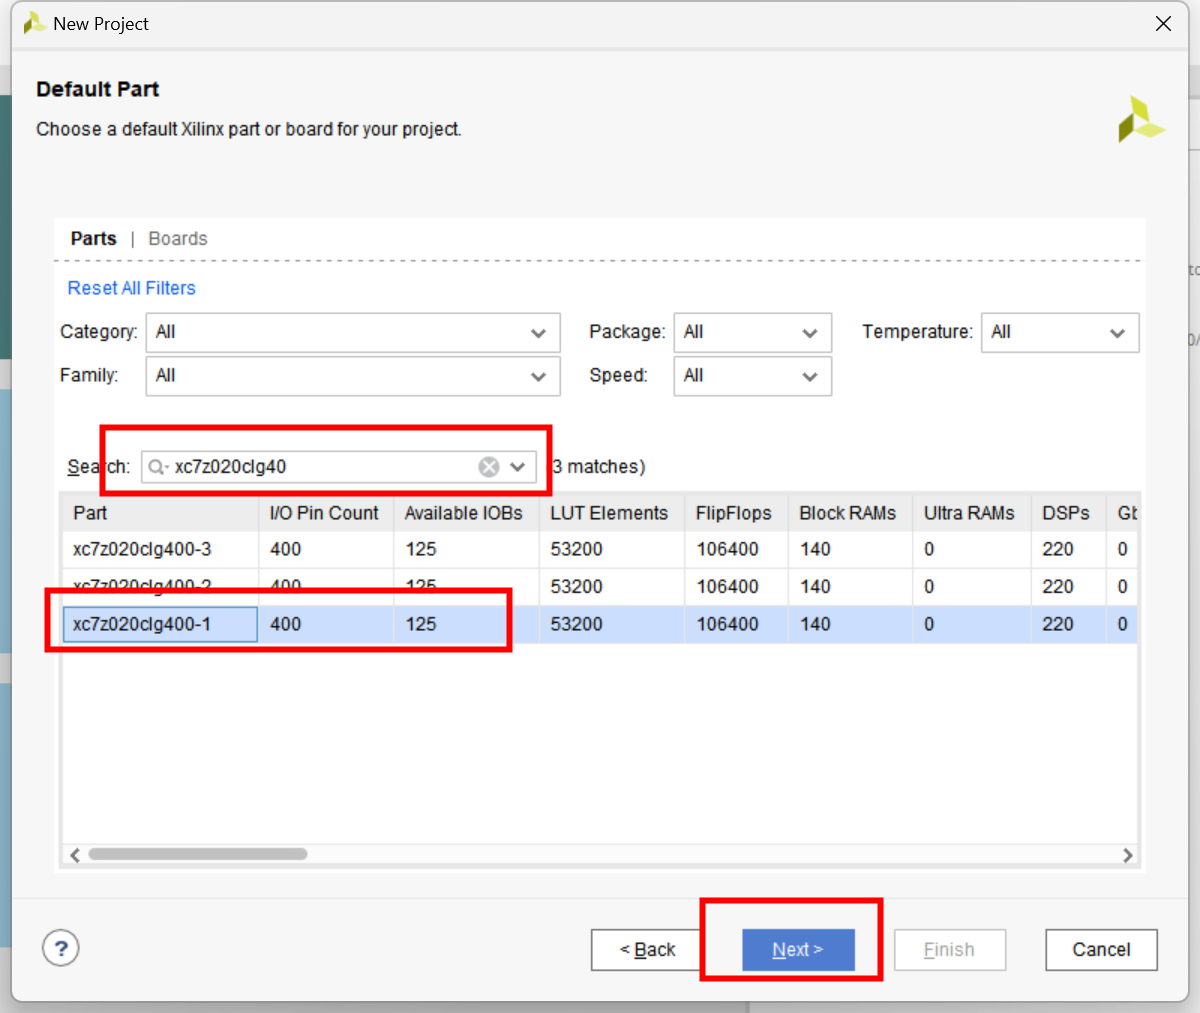The image size is (1200, 1013).
Task: Sort by Available IOBs column header
Action: 466,513
